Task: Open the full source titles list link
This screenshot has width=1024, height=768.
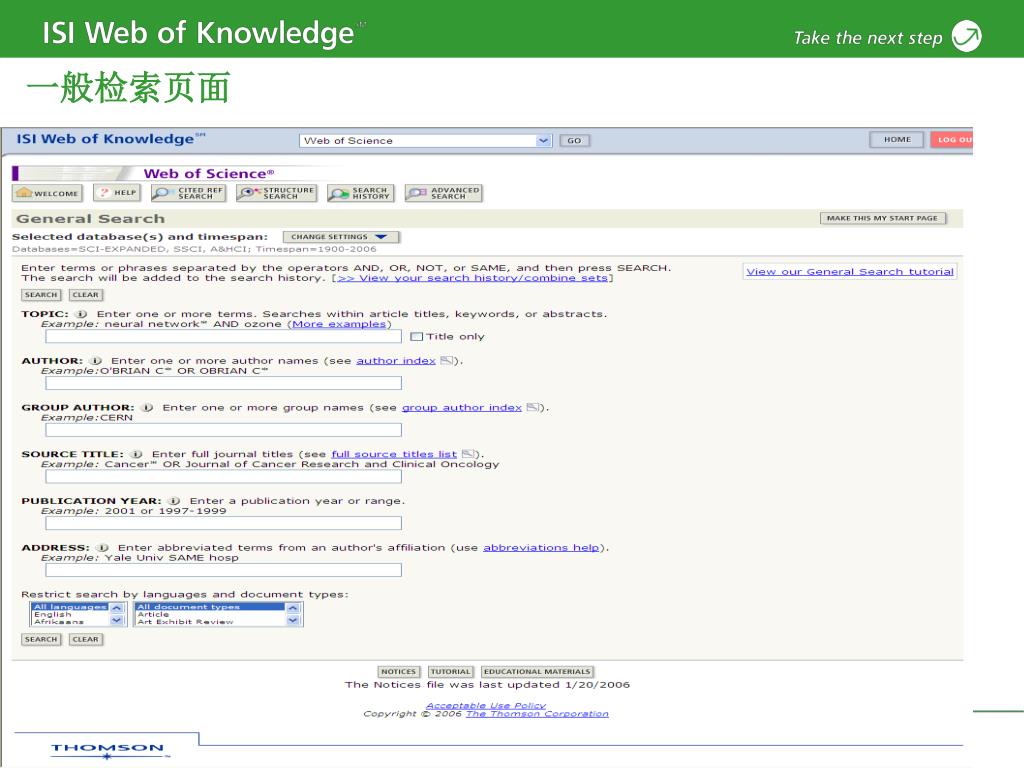Action: click(x=394, y=454)
